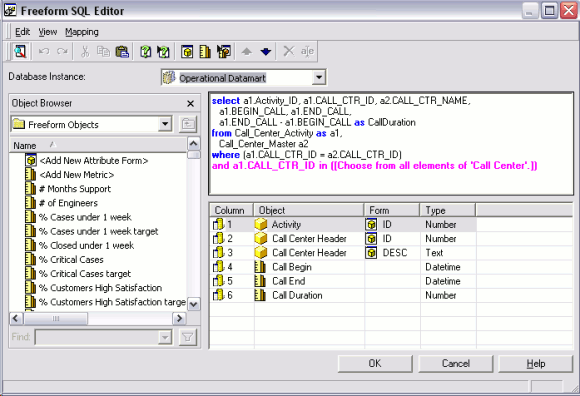Click the Paste clipboard icon

(x=122, y=51)
